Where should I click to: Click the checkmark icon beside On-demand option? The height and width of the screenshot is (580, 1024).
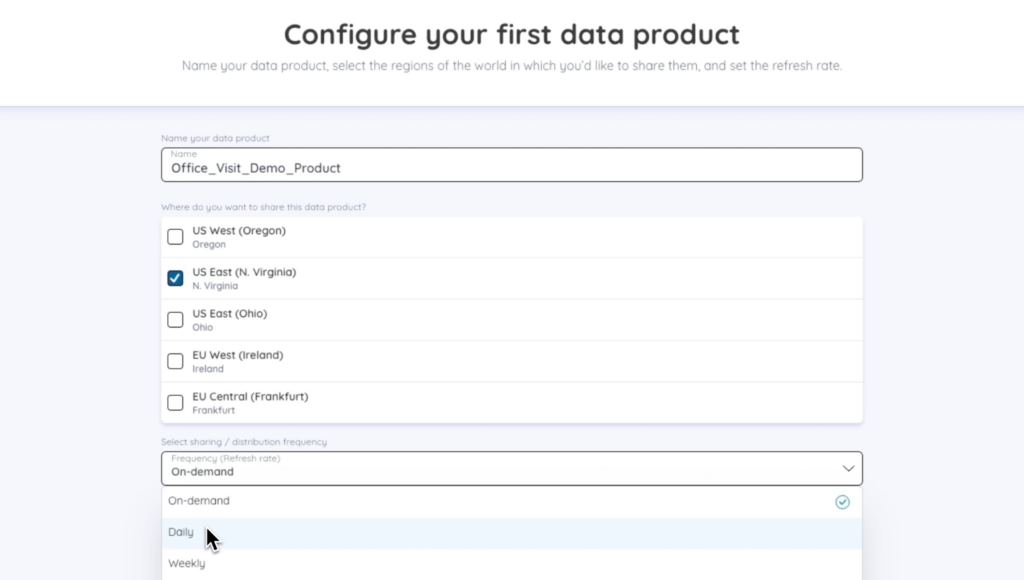point(842,502)
